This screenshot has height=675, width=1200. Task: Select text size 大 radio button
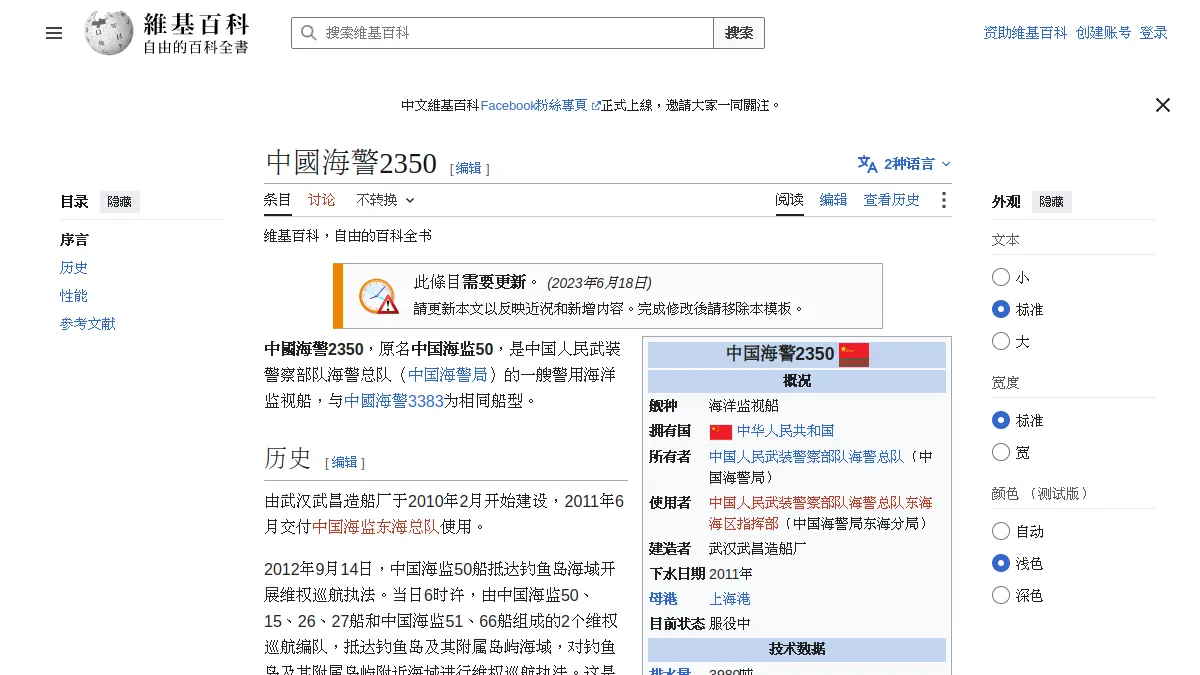(x=1001, y=341)
